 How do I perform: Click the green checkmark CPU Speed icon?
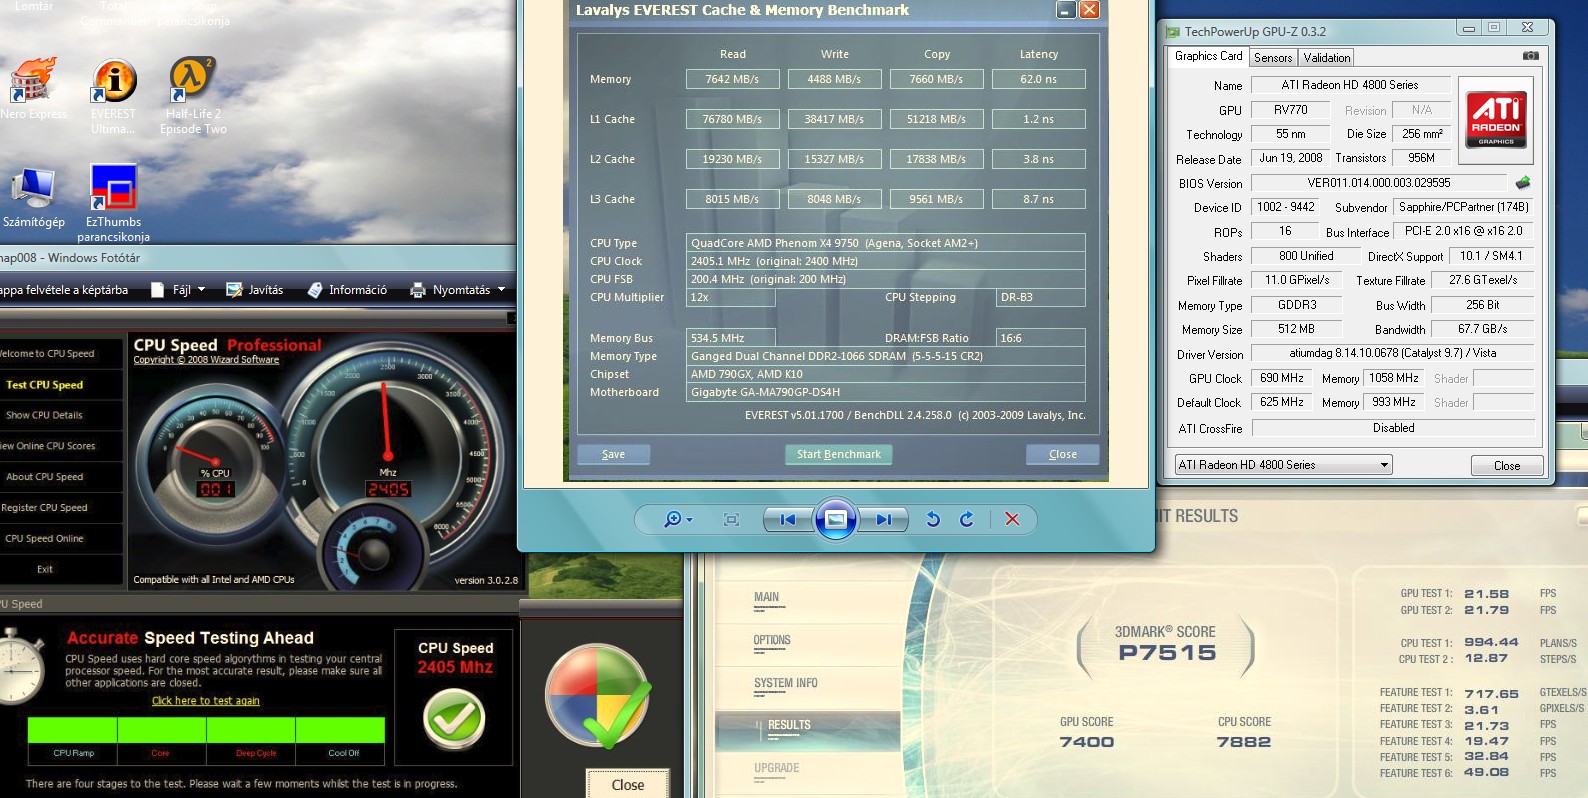(x=454, y=718)
